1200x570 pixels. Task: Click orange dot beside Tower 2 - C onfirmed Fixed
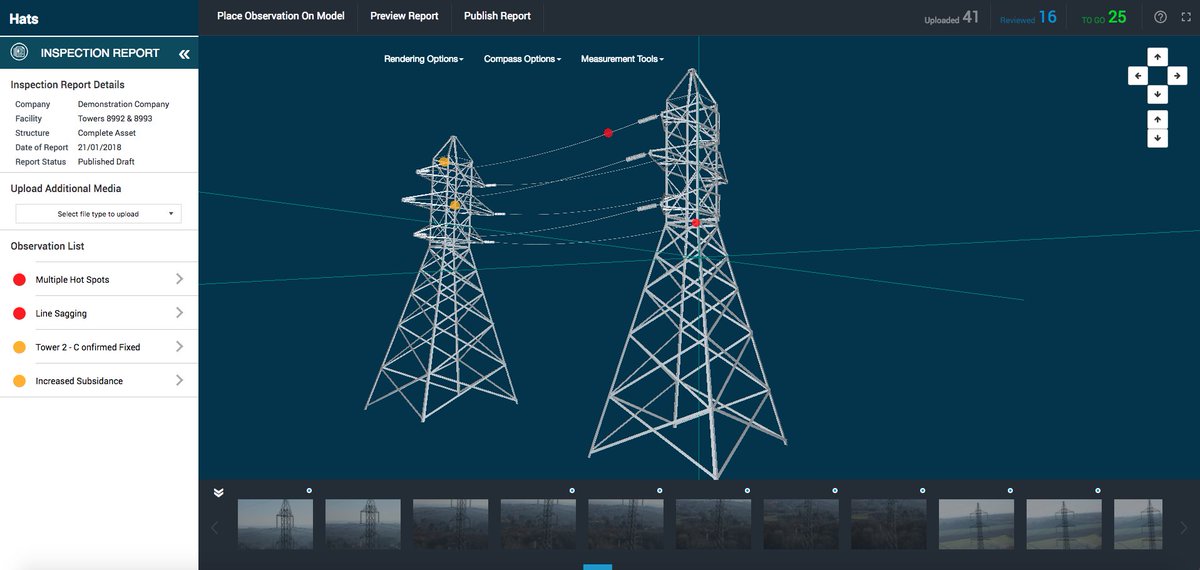point(19,347)
